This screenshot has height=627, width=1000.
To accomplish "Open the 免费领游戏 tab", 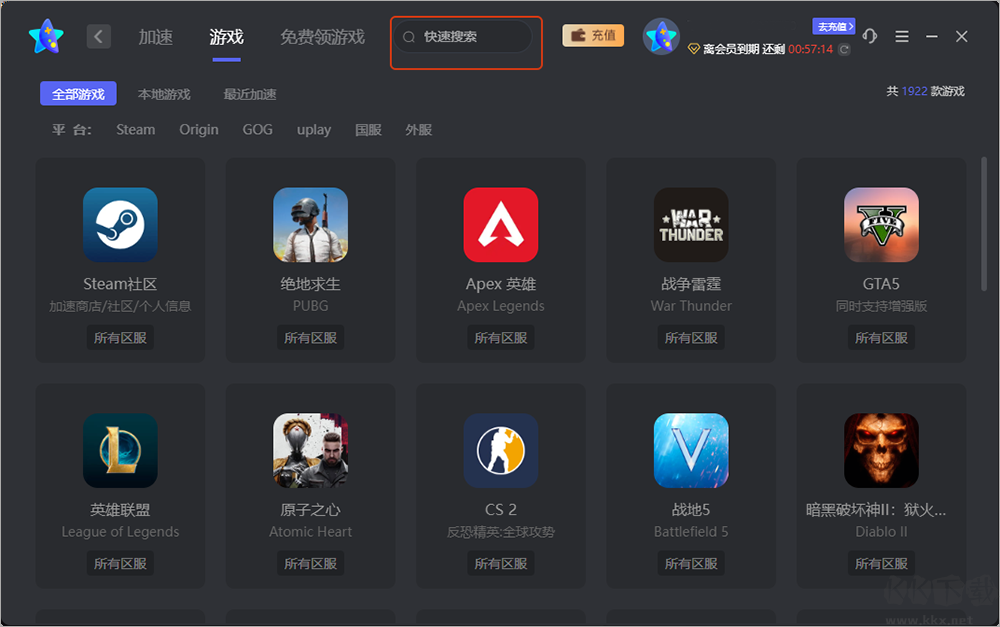I will click(323, 37).
